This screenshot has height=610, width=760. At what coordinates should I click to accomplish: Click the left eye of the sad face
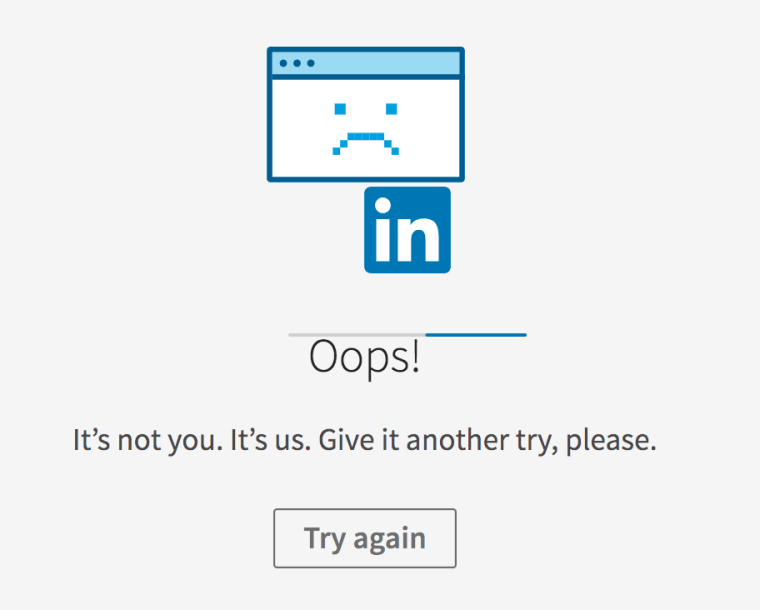[x=340, y=108]
